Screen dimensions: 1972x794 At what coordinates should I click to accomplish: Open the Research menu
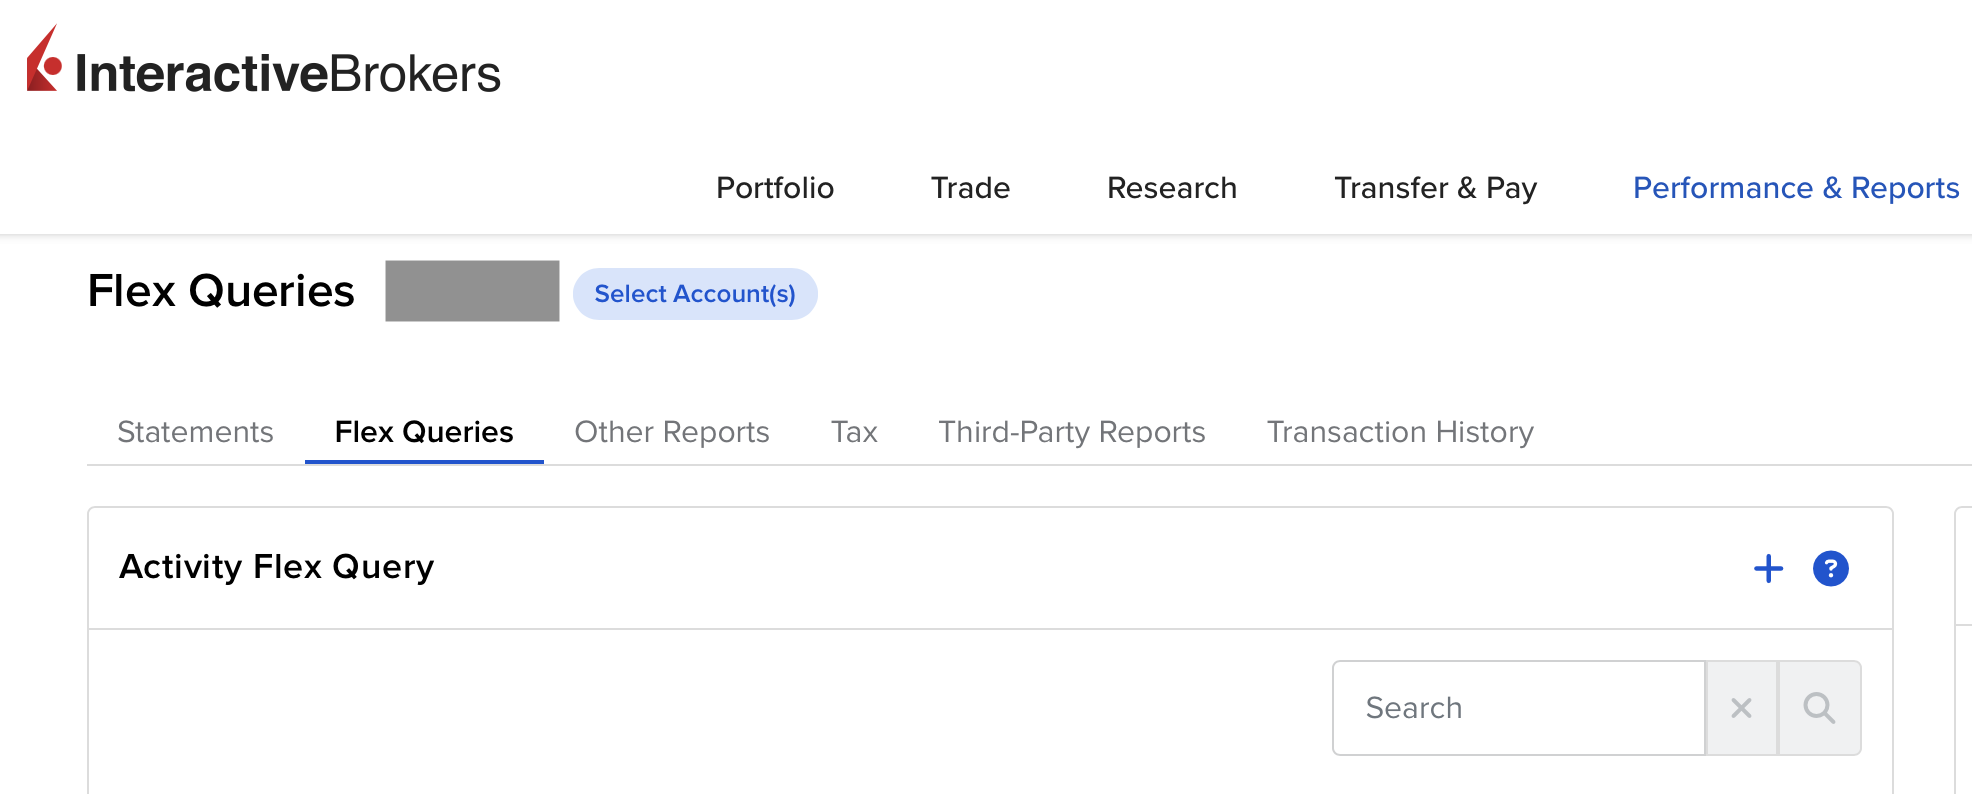click(1172, 188)
